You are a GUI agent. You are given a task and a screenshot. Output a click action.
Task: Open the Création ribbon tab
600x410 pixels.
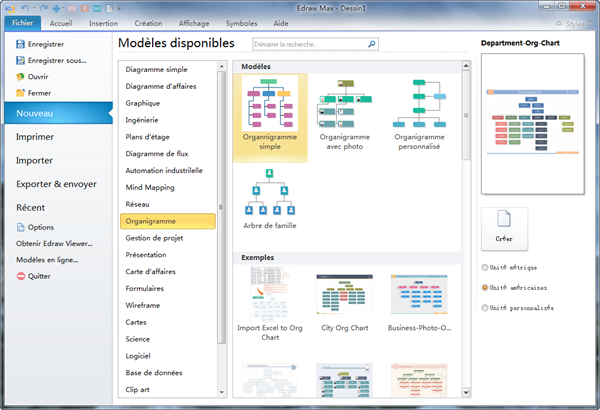point(148,23)
